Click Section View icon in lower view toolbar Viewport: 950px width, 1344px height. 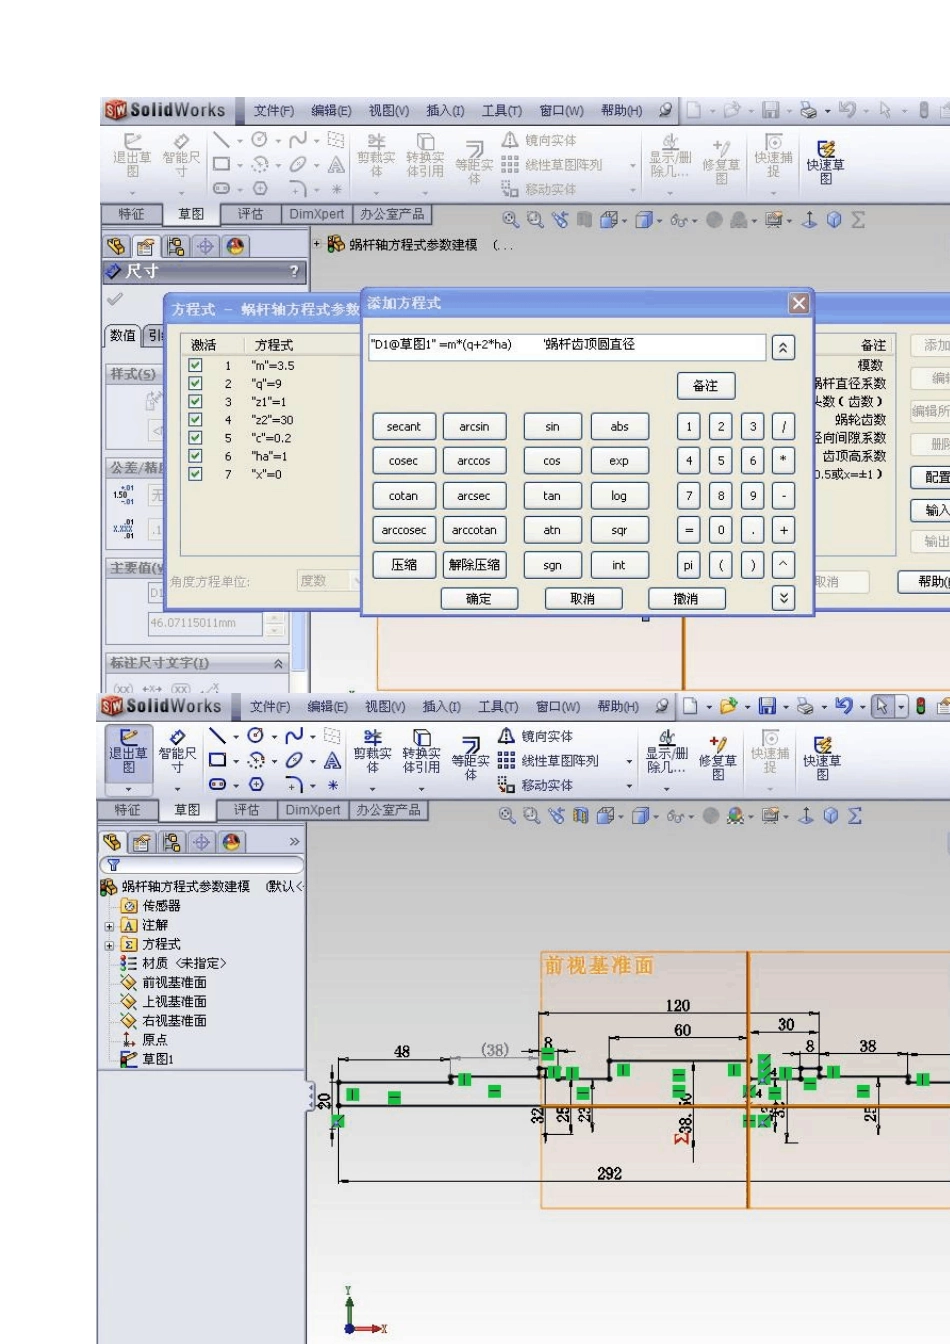click(581, 816)
